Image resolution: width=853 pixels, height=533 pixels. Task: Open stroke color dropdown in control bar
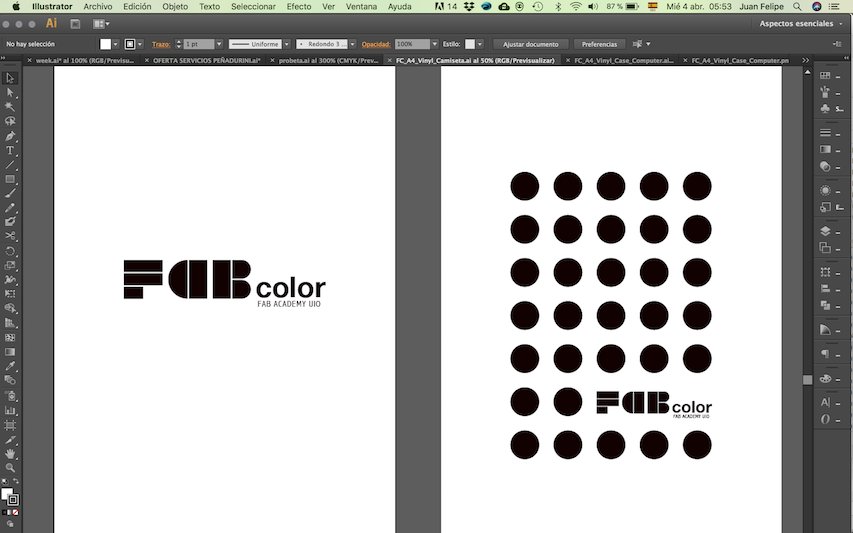tap(140, 44)
